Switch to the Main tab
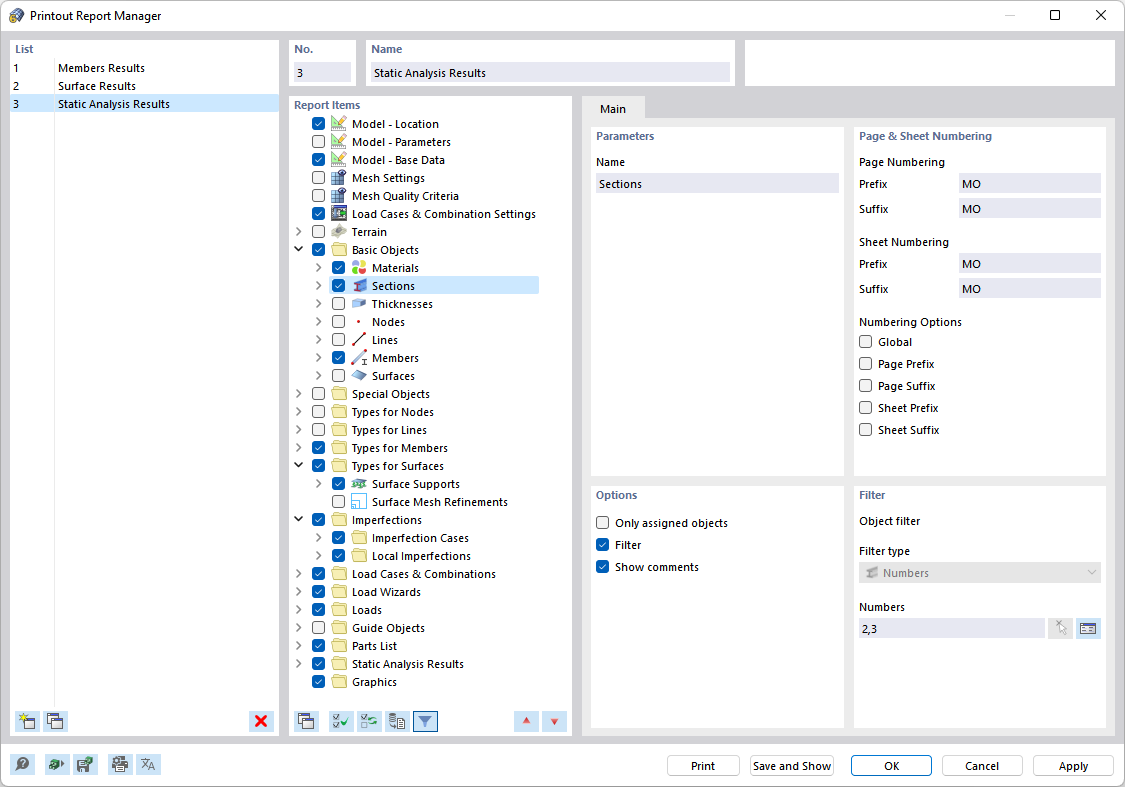 613,108
